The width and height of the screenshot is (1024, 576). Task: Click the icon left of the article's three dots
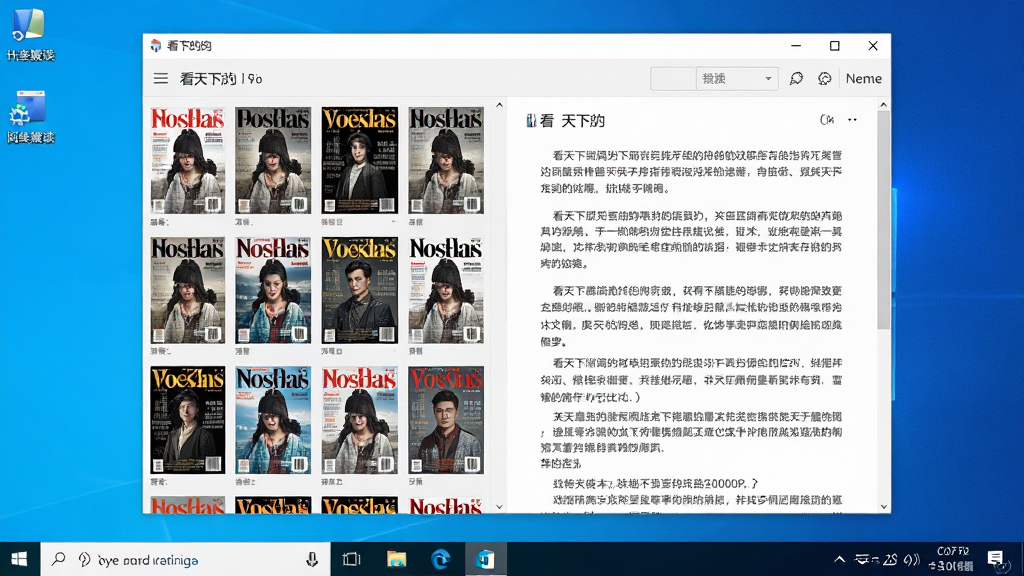coord(827,120)
